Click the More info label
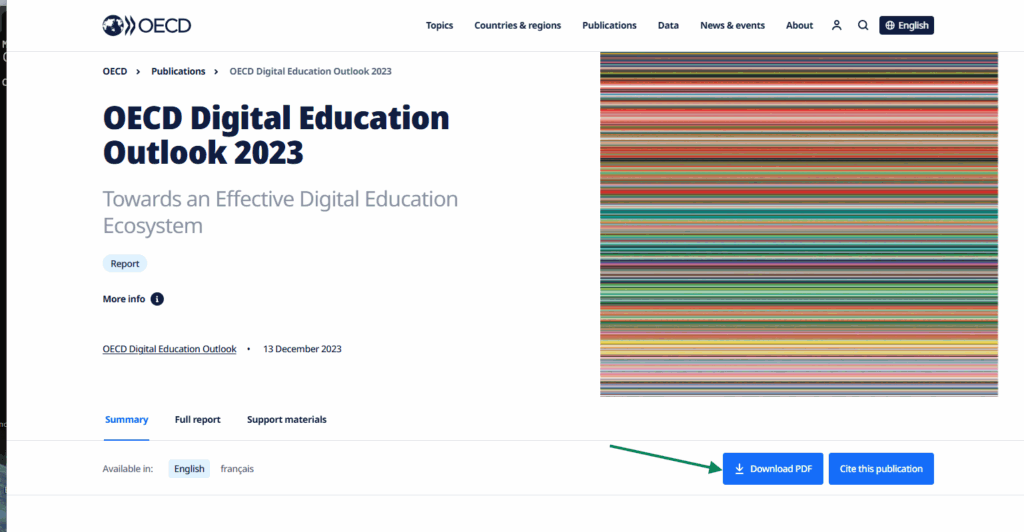The image size is (1024, 532). (123, 299)
